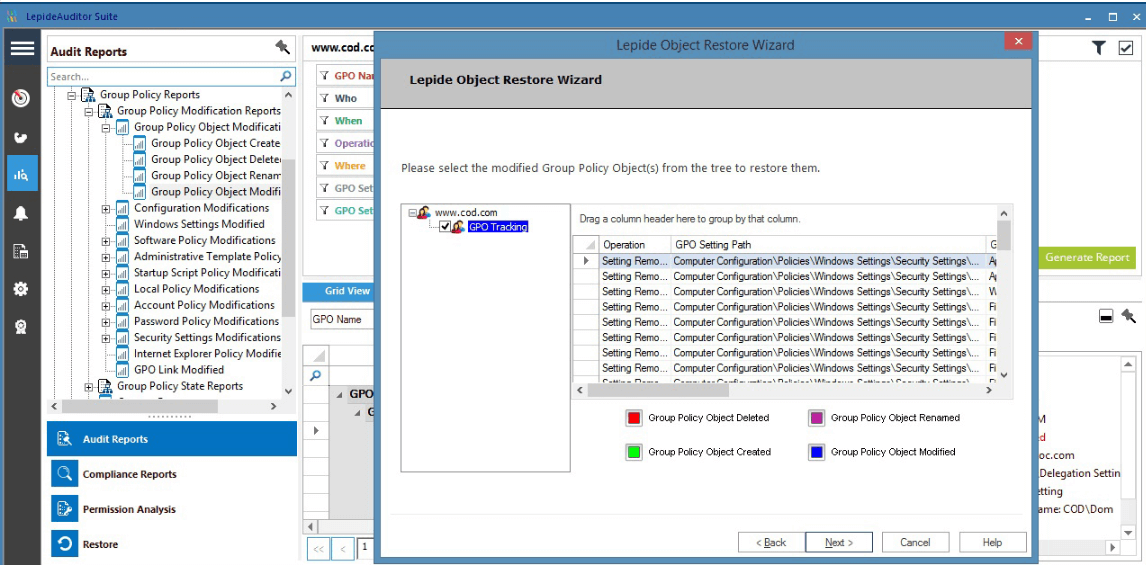The height and width of the screenshot is (565, 1146).
Task: Click the Who filter icon
Action: [x=325, y=98]
